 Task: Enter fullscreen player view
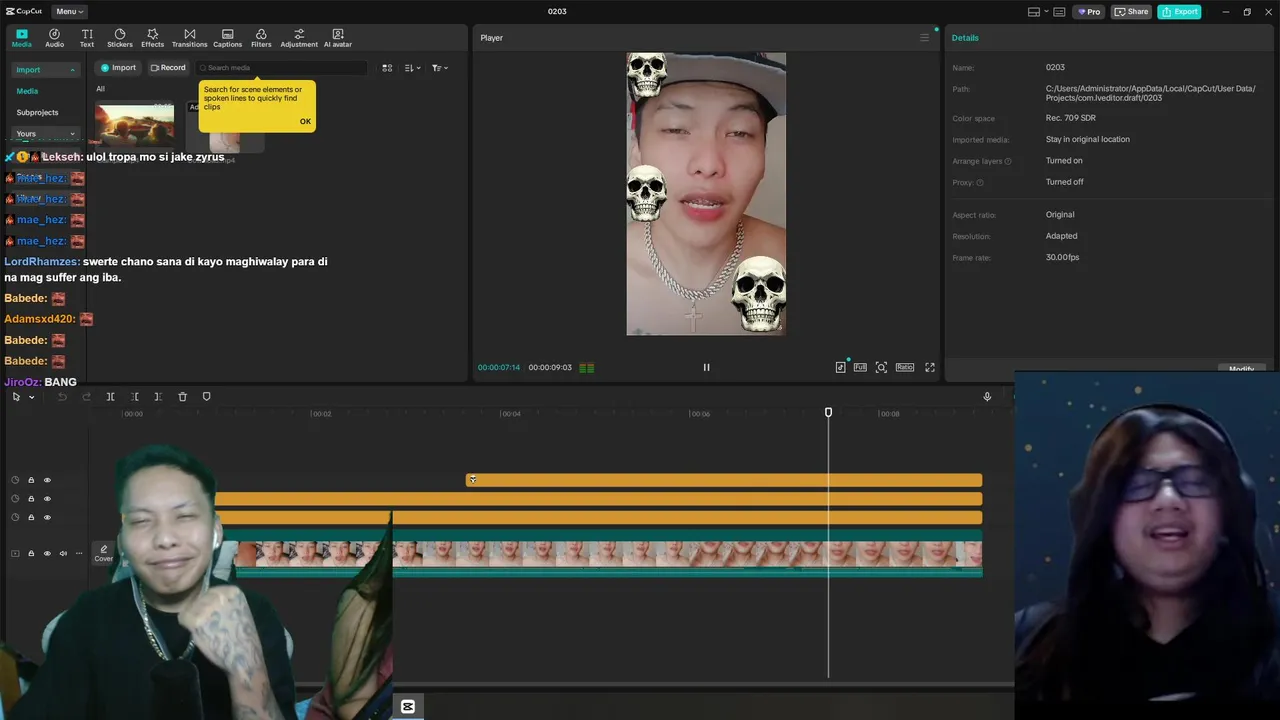[930, 367]
